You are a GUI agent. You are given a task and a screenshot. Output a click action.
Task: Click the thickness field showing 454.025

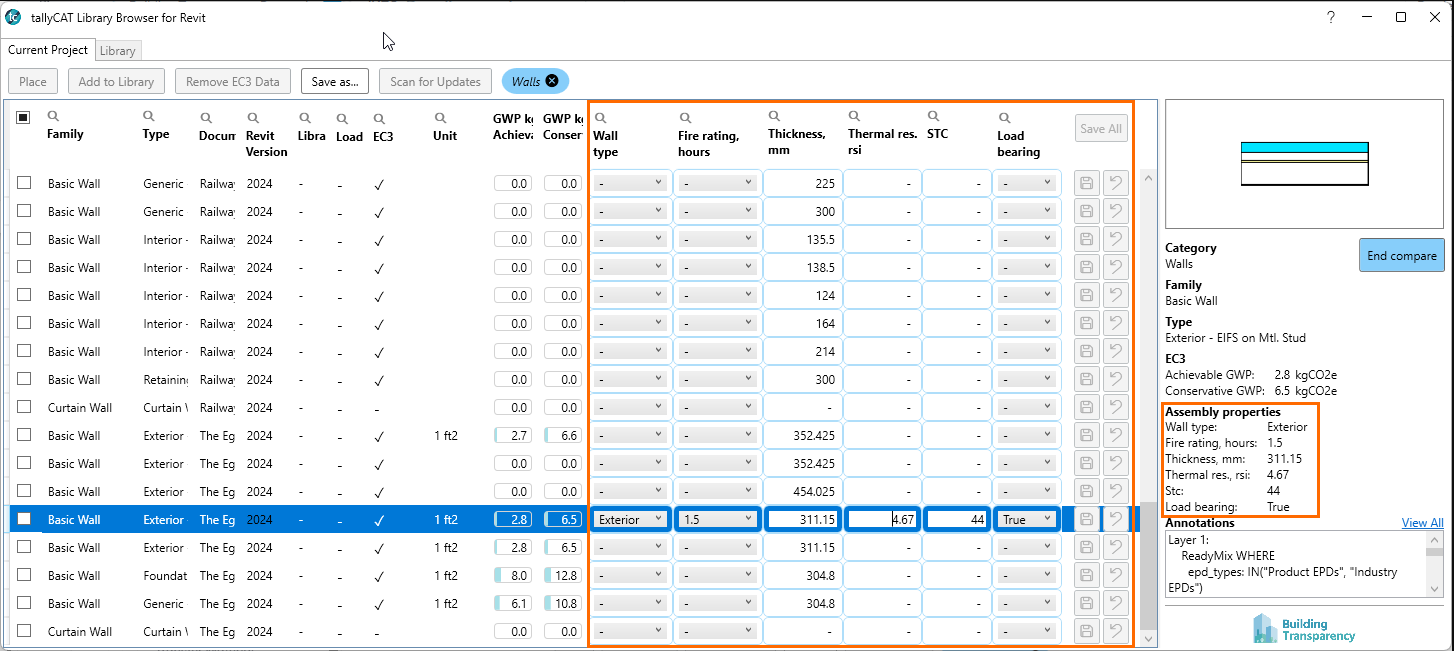pos(802,491)
